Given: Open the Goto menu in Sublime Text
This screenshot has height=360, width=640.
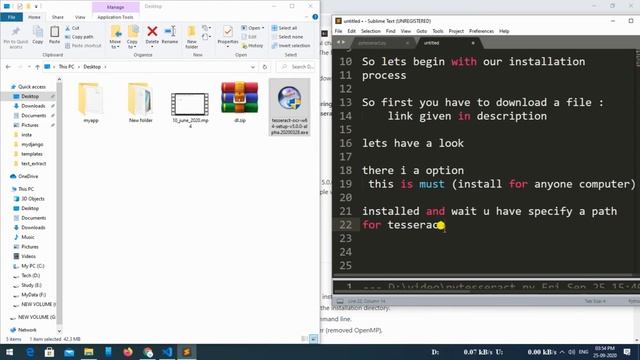Looking at the screenshot, I should 422,31.
